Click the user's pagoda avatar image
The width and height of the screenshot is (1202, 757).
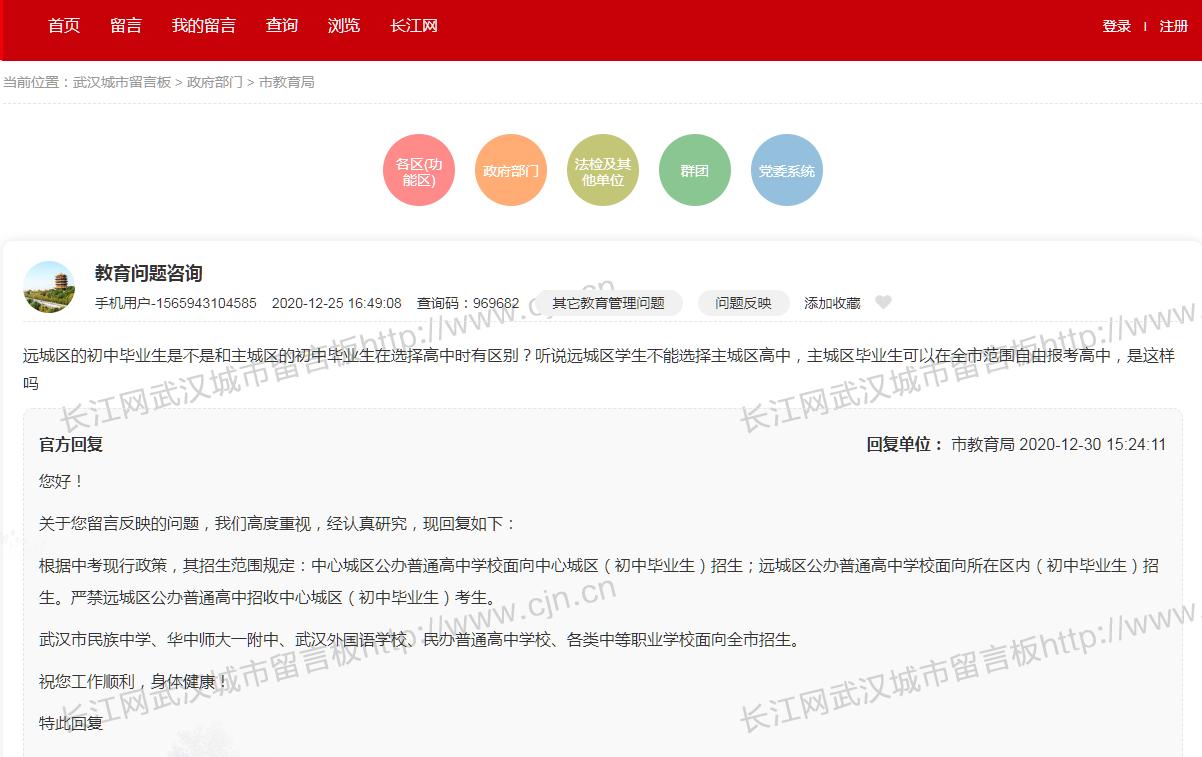pyautogui.click(x=49, y=287)
